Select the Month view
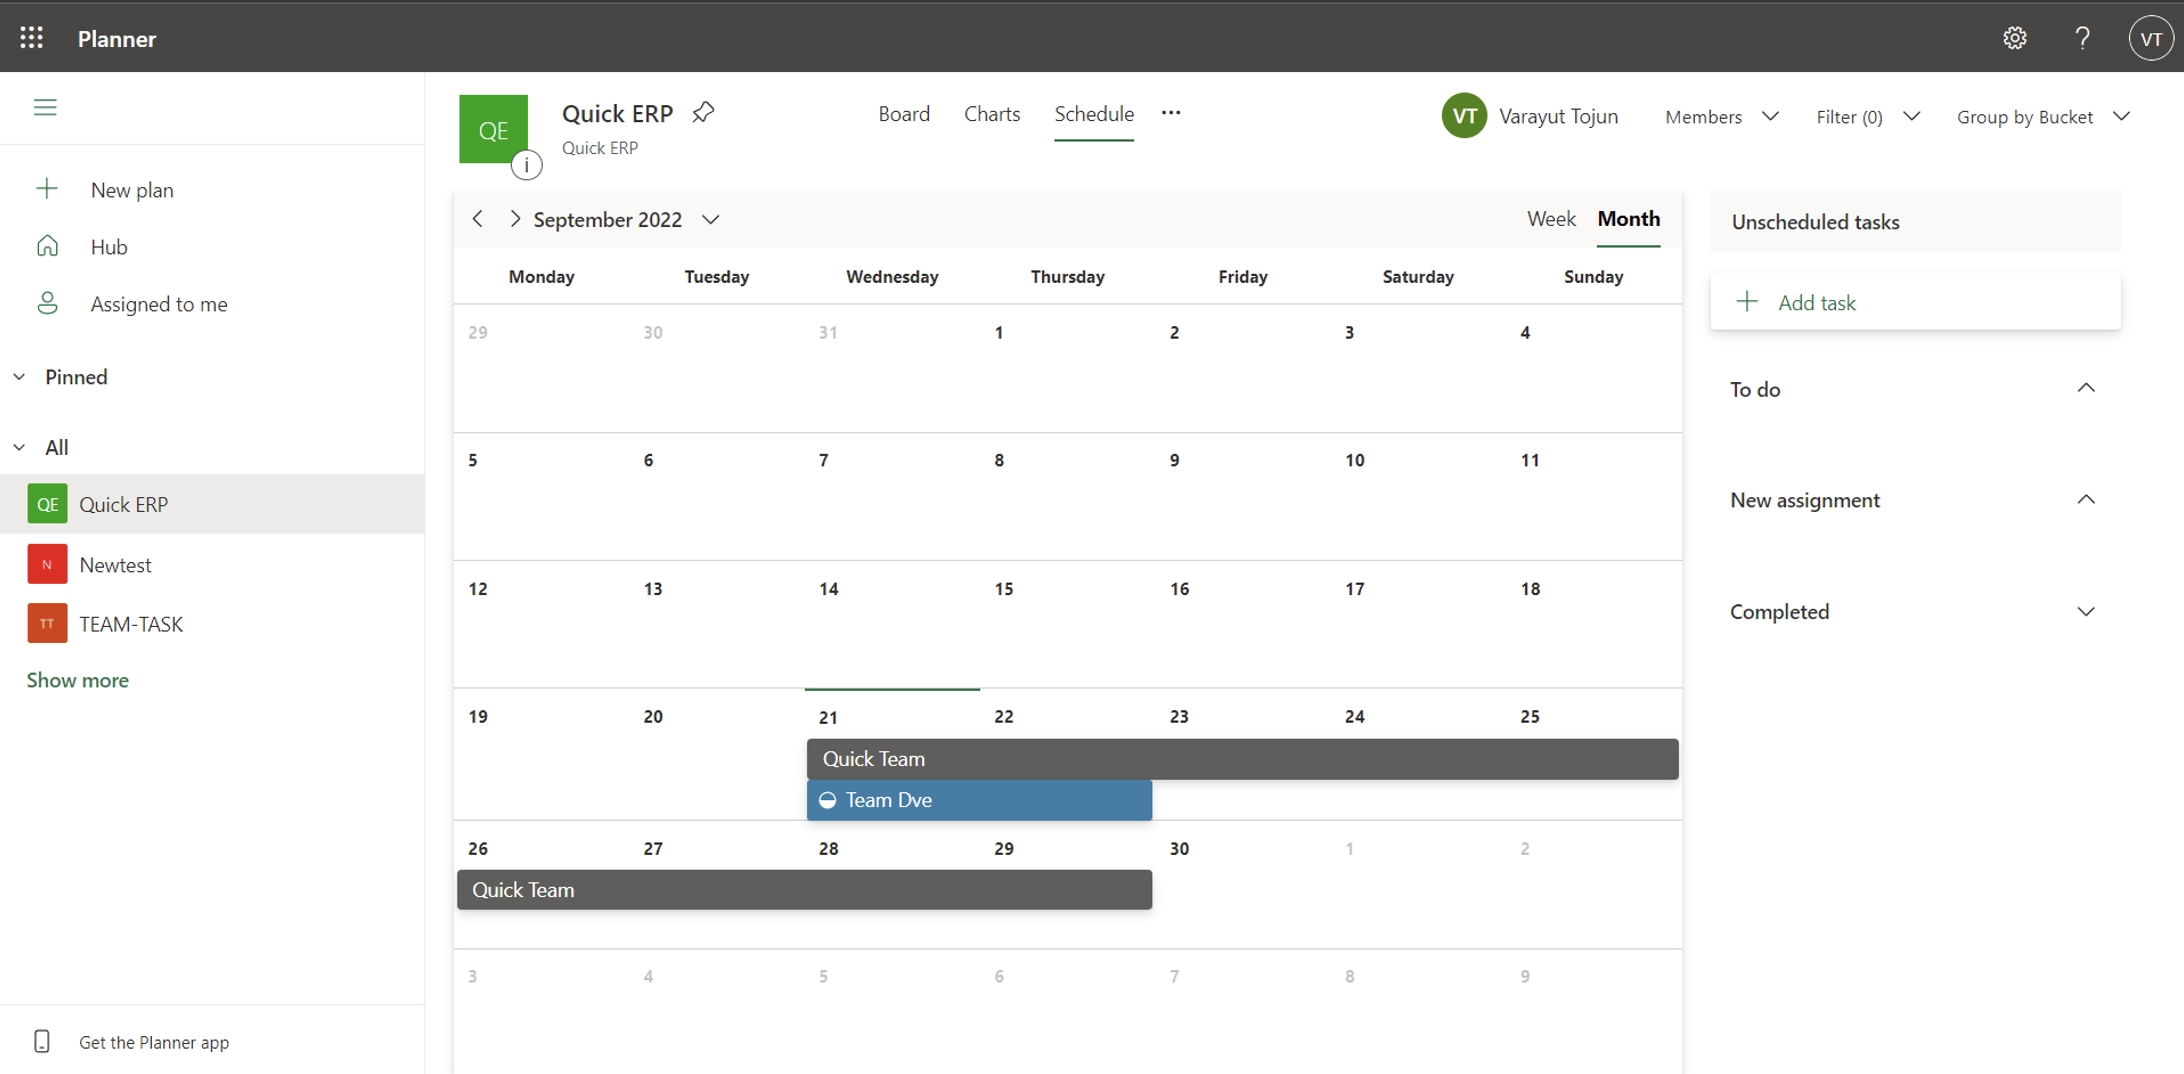 pyautogui.click(x=1628, y=219)
